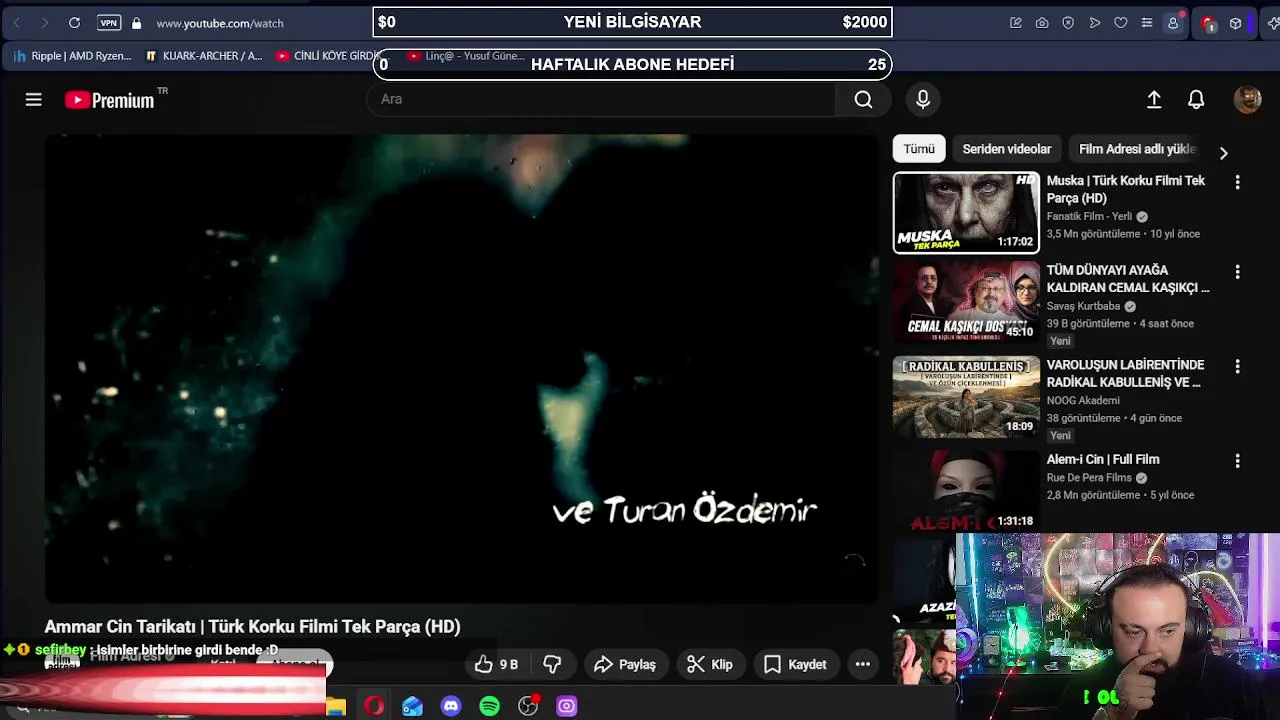The width and height of the screenshot is (1280, 720).
Task: Open the Opera Flow send icon
Action: (x=1095, y=23)
